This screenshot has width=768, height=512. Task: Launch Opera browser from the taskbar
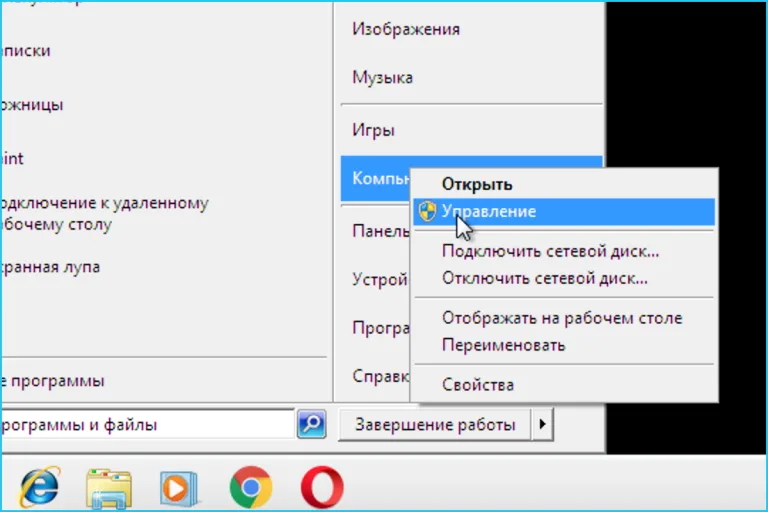click(322, 487)
